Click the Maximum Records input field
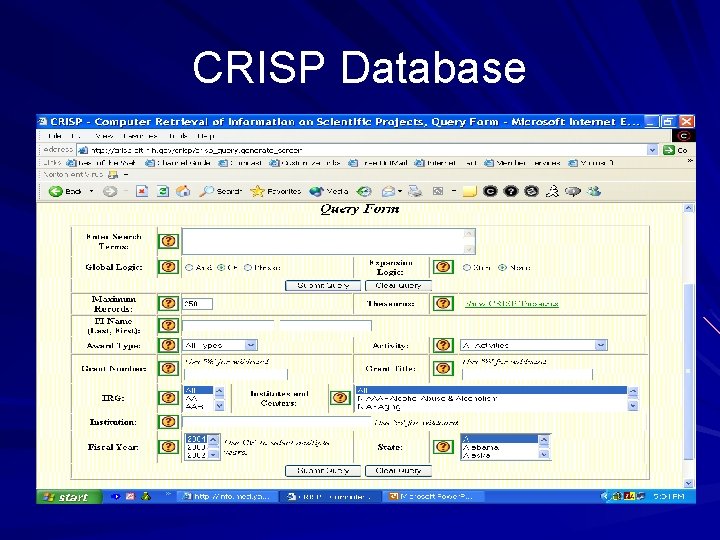The width and height of the screenshot is (720, 540). coord(197,304)
